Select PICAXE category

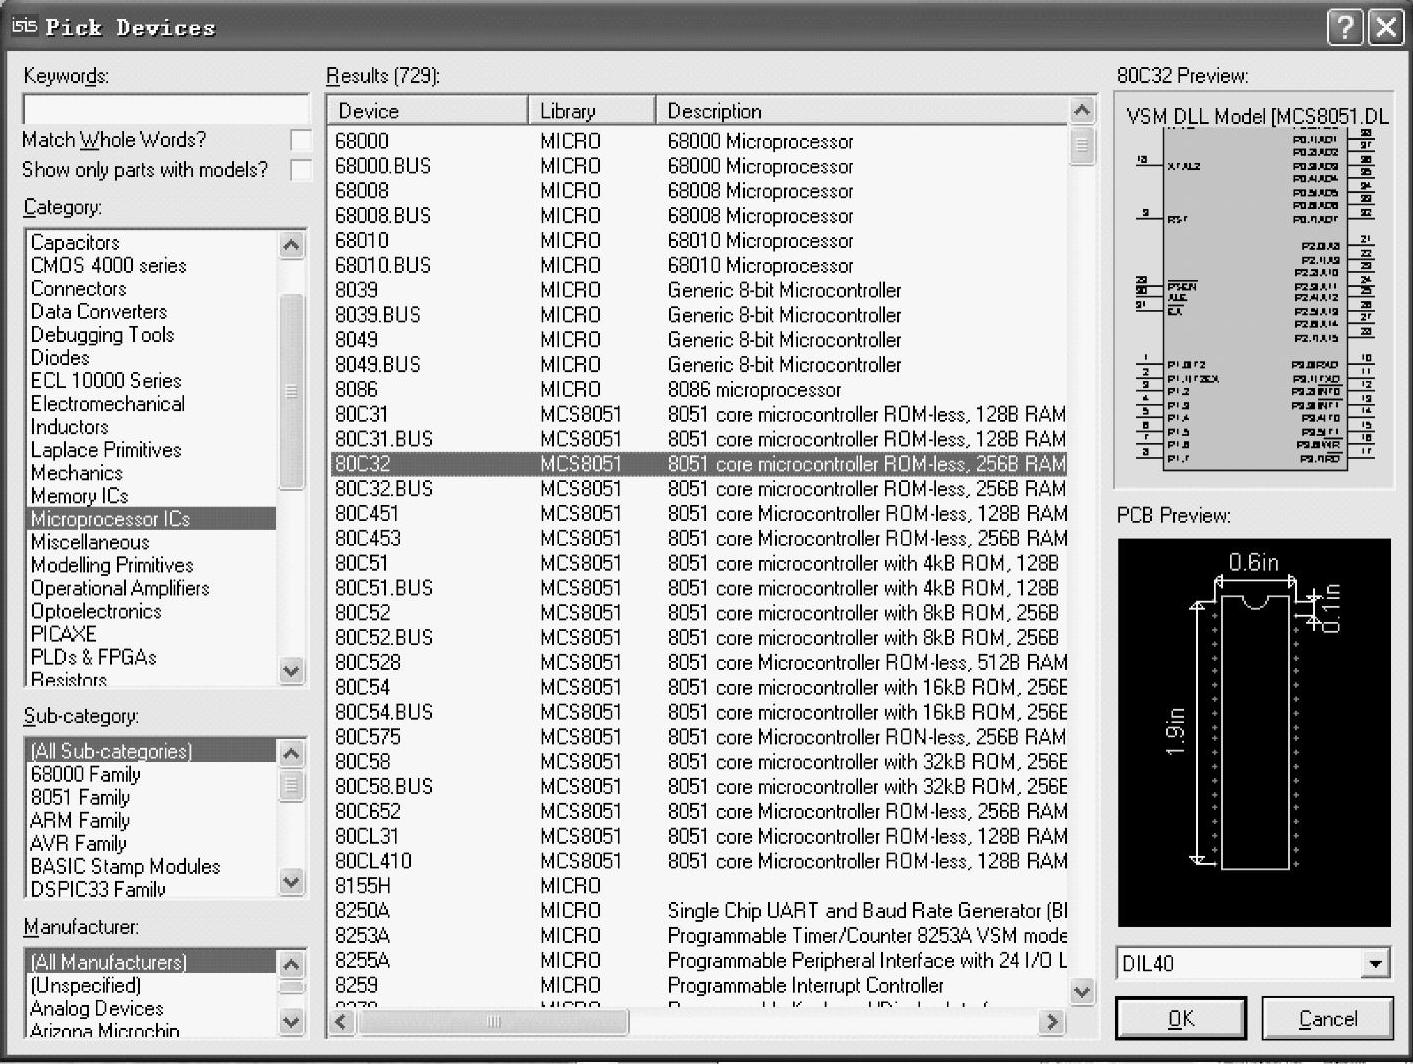coord(63,634)
